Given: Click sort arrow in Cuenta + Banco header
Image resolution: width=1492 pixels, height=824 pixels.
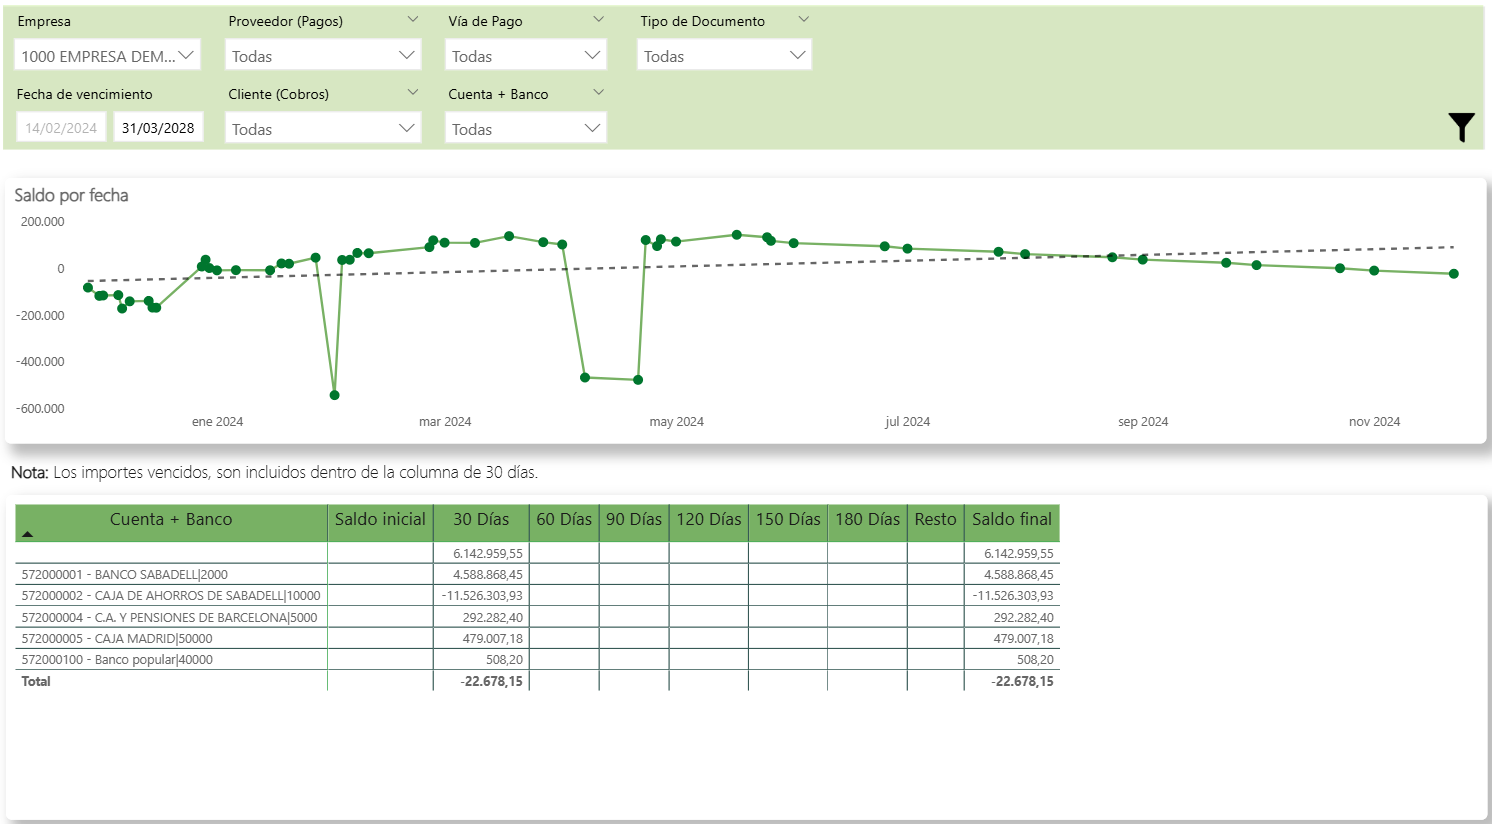Looking at the screenshot, I should click(28, 534).
